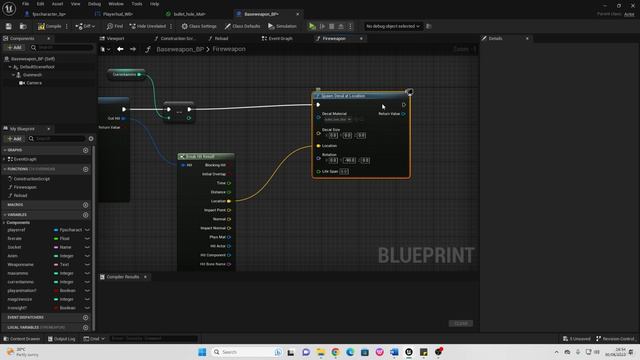Collapse the Functions section
Viewport: 640px width, 360px height.
(x=5, y=169)
